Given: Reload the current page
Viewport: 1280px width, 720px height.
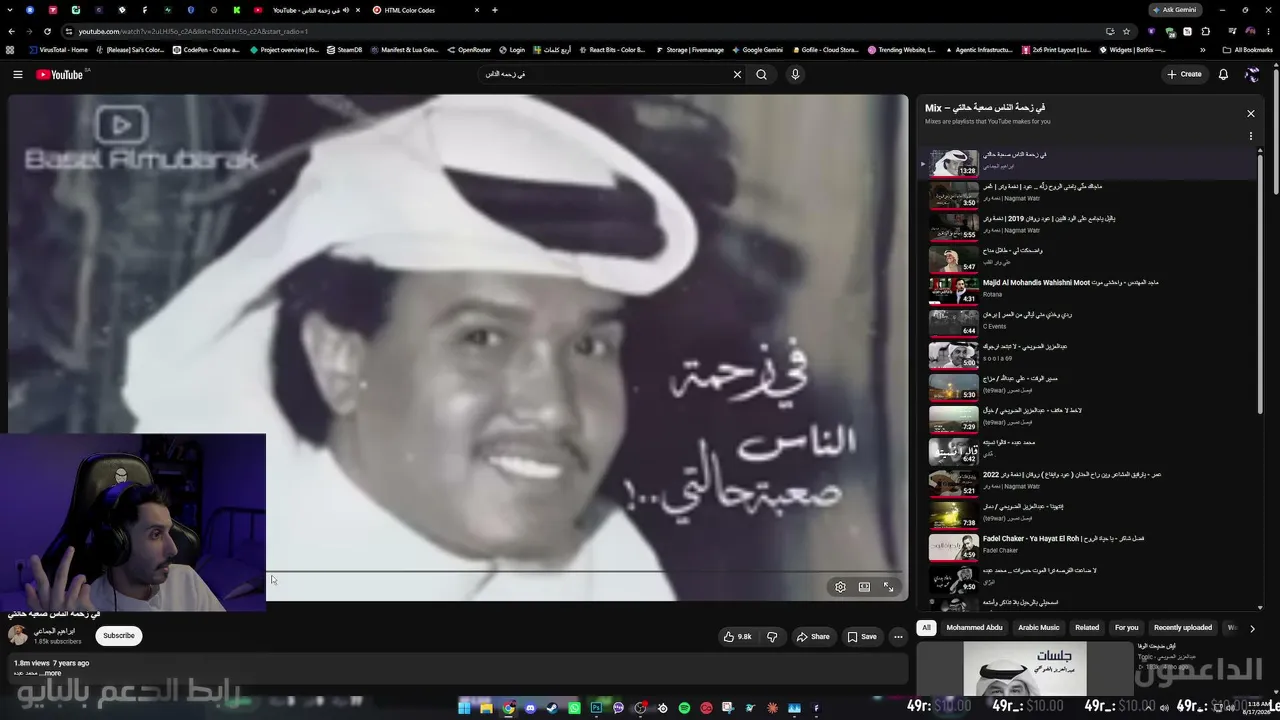Looking at the screenshot, I should point(47,31).
